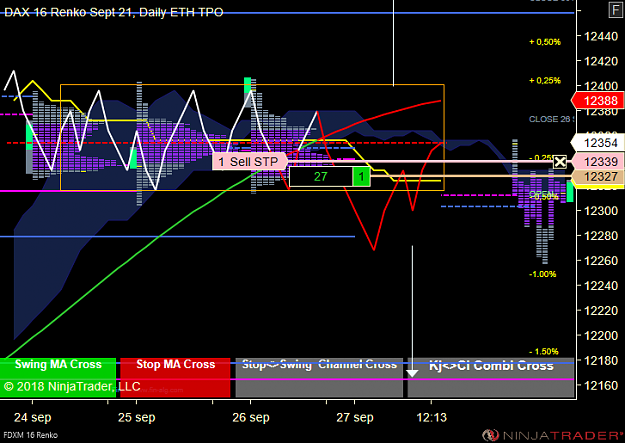Viewport: 625px width, 443px height.
Task: Click the red 12388 price marker
Action: click(597, 101)
